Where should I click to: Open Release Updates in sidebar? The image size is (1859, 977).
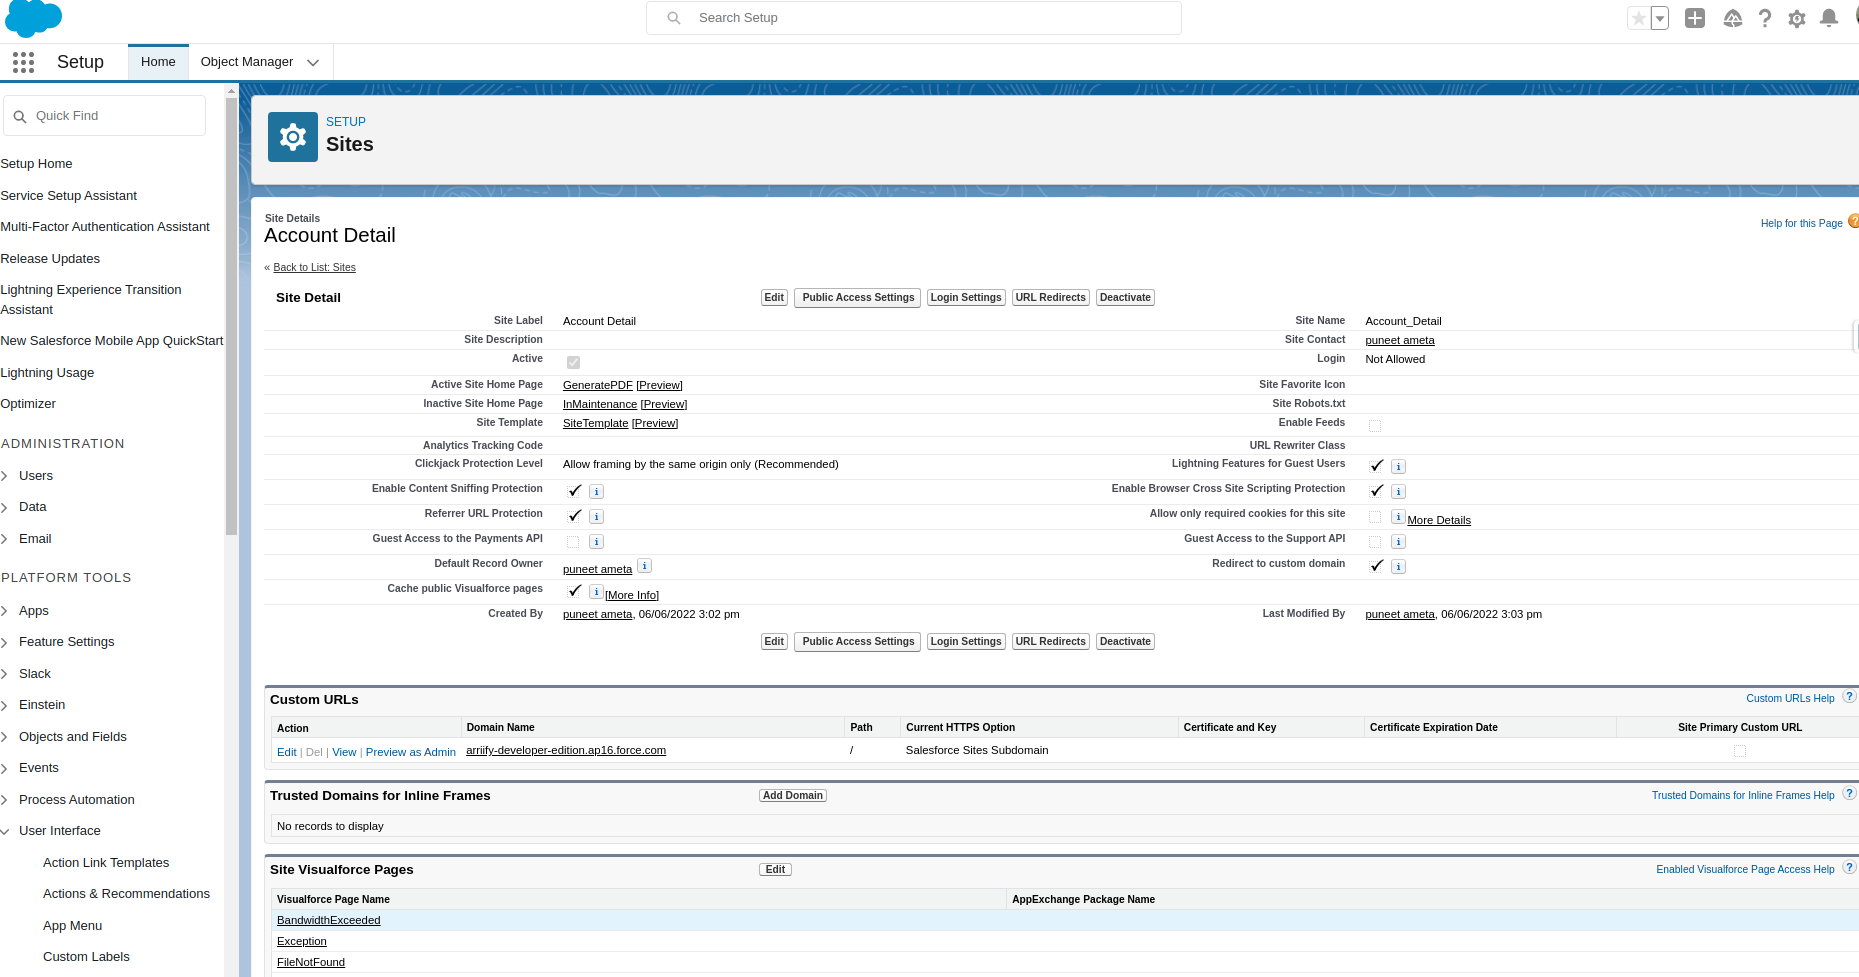click(x=50, y=259)
